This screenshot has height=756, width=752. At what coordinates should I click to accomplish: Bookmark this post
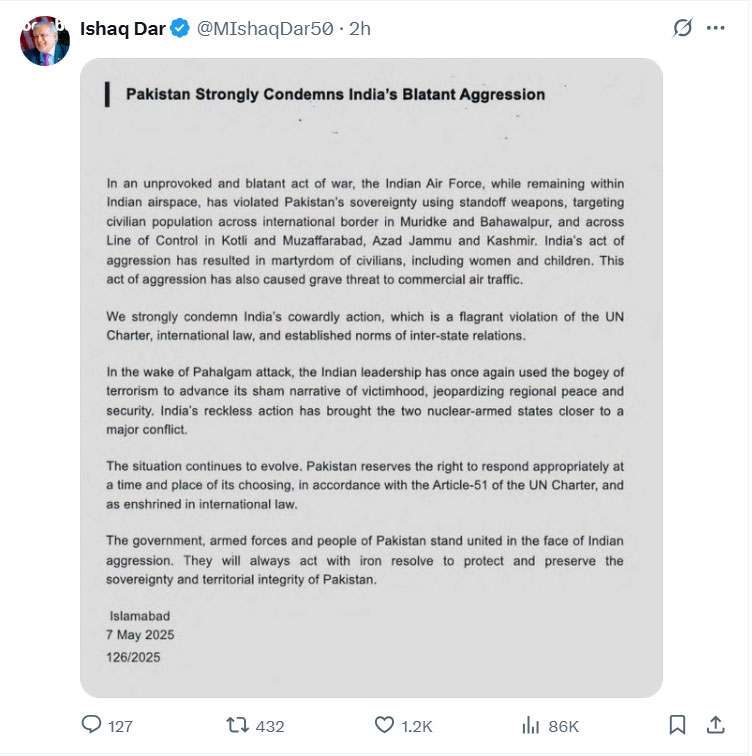(x=677, y=725)
